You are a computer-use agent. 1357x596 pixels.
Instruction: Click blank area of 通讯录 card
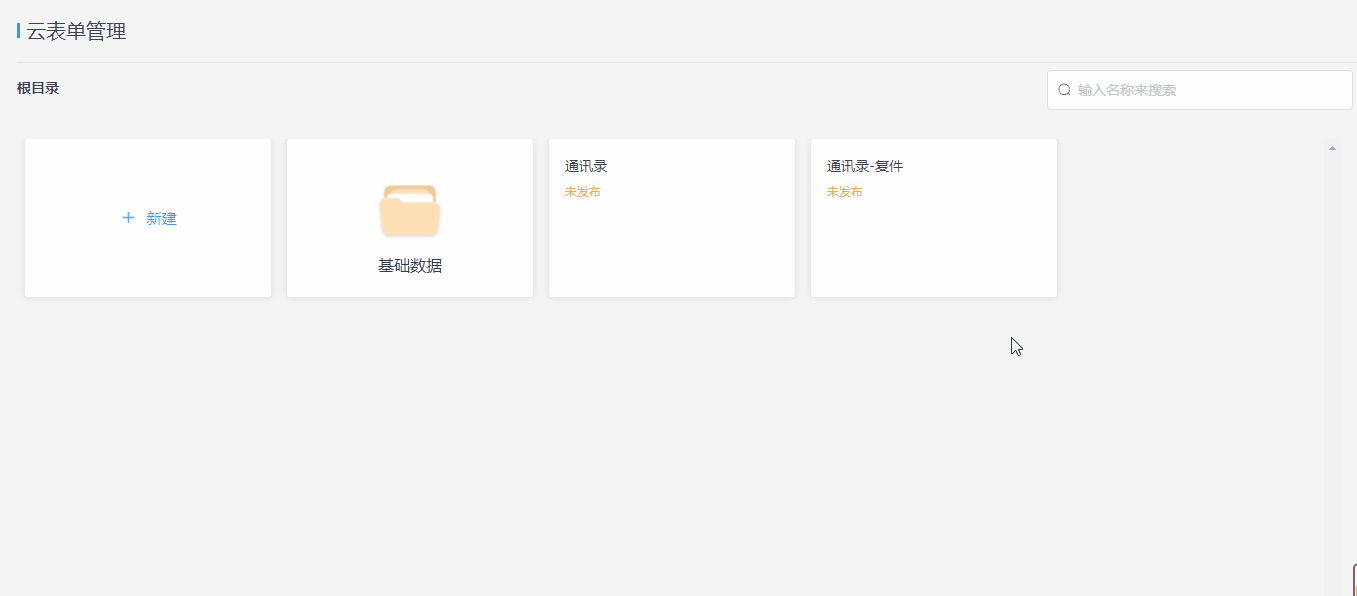671,250
